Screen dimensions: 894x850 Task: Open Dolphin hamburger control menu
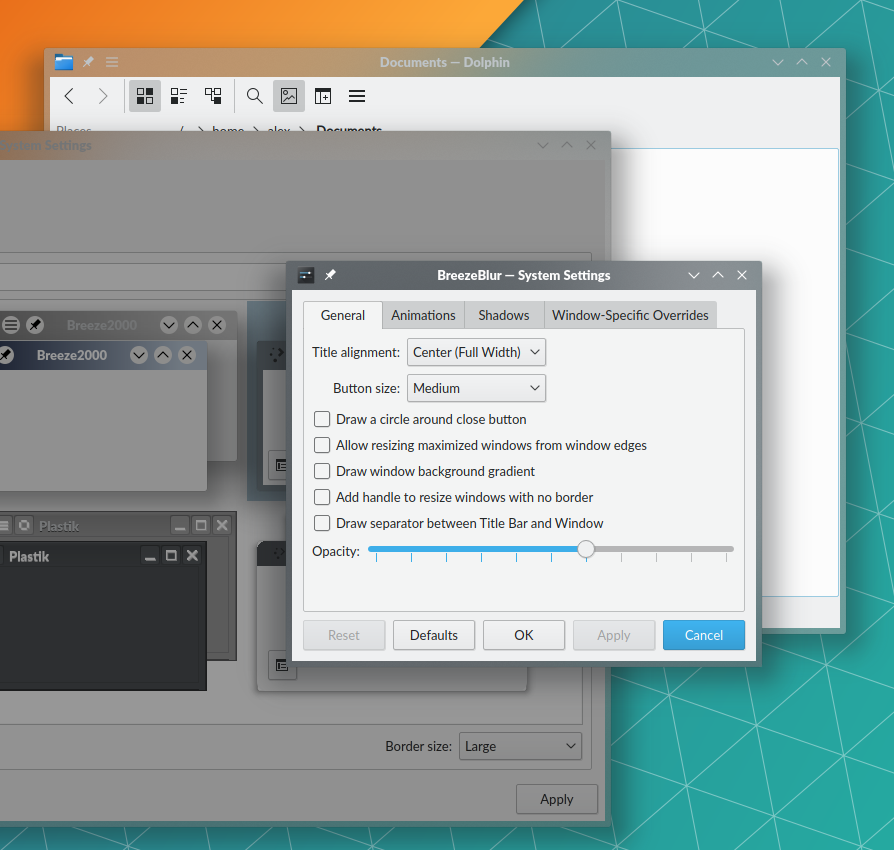pyautogui.click(x=357, y=96)
